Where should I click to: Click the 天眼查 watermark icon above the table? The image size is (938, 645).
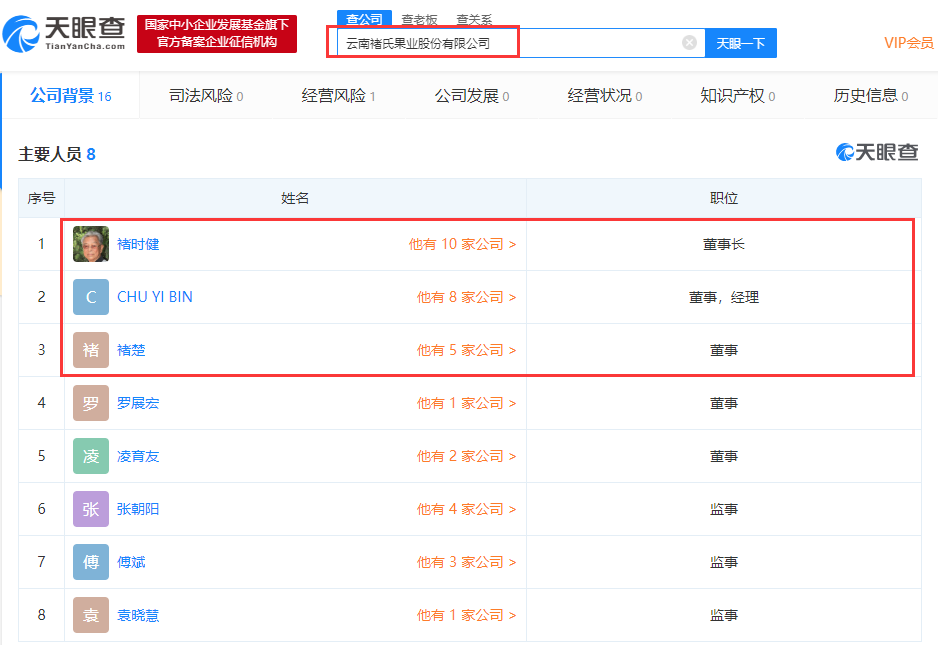[846, 151]
